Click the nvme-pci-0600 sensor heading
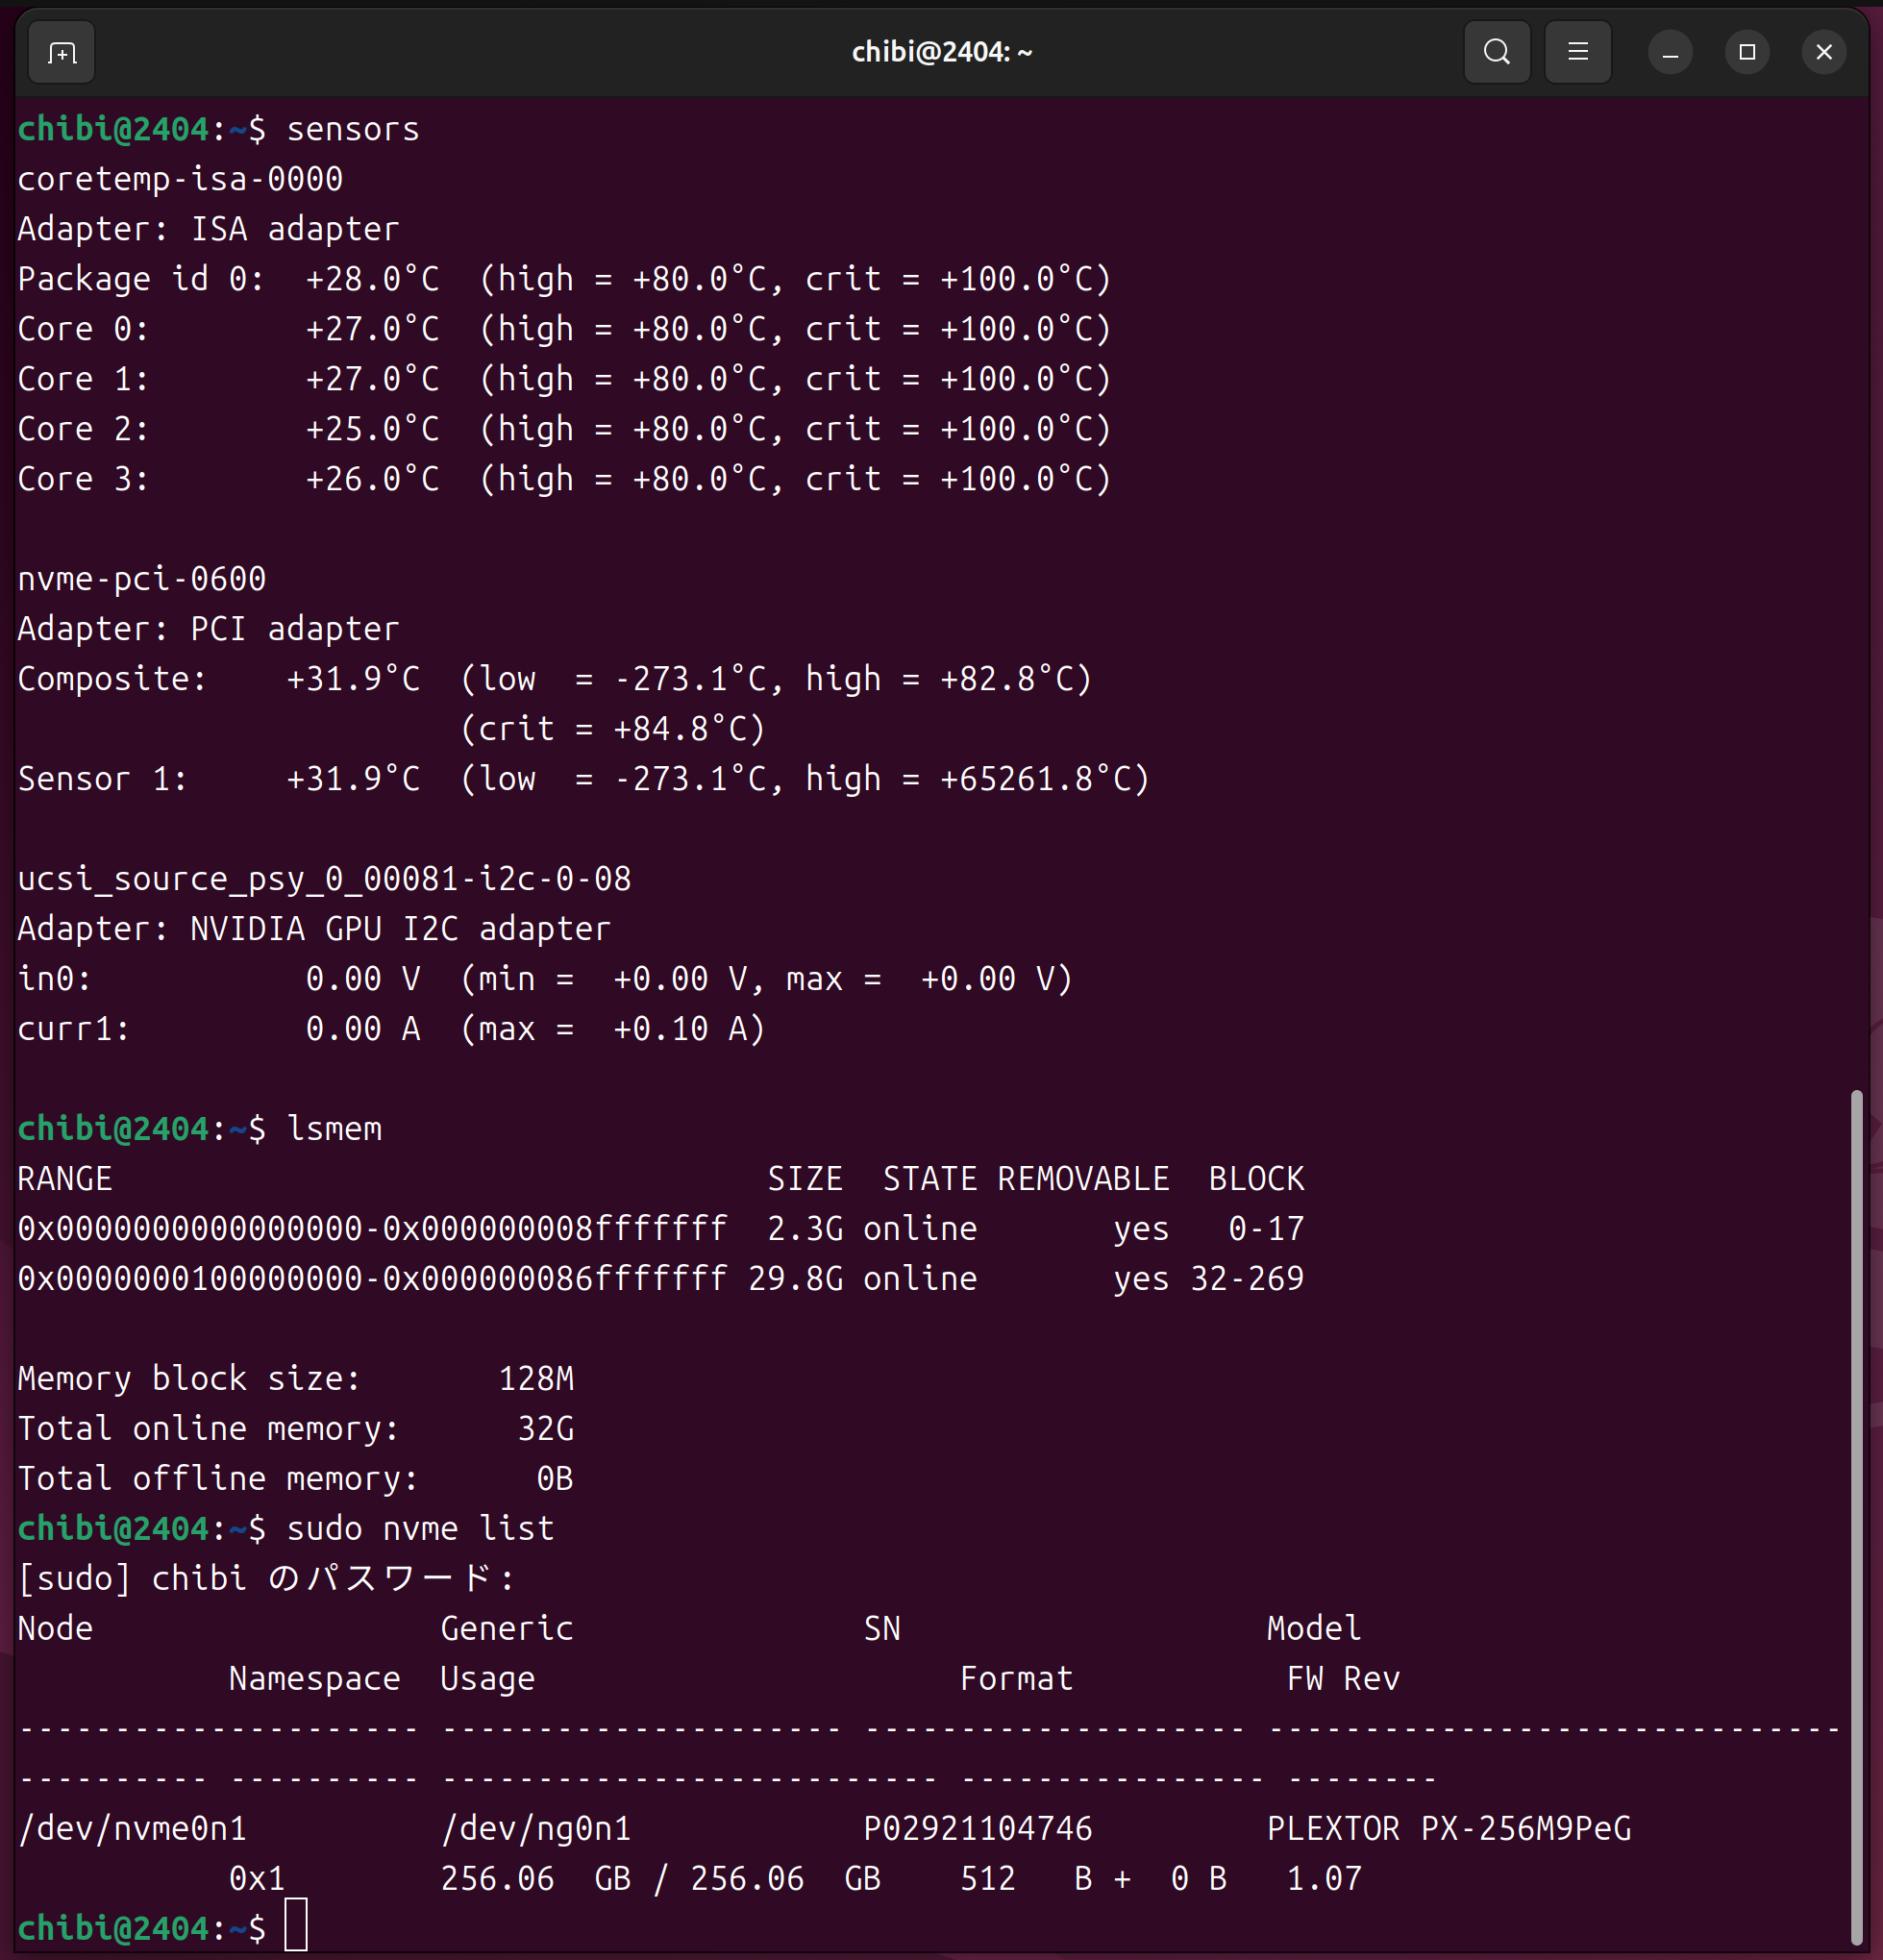1883x1960 pixels. (x=142, y=578)
